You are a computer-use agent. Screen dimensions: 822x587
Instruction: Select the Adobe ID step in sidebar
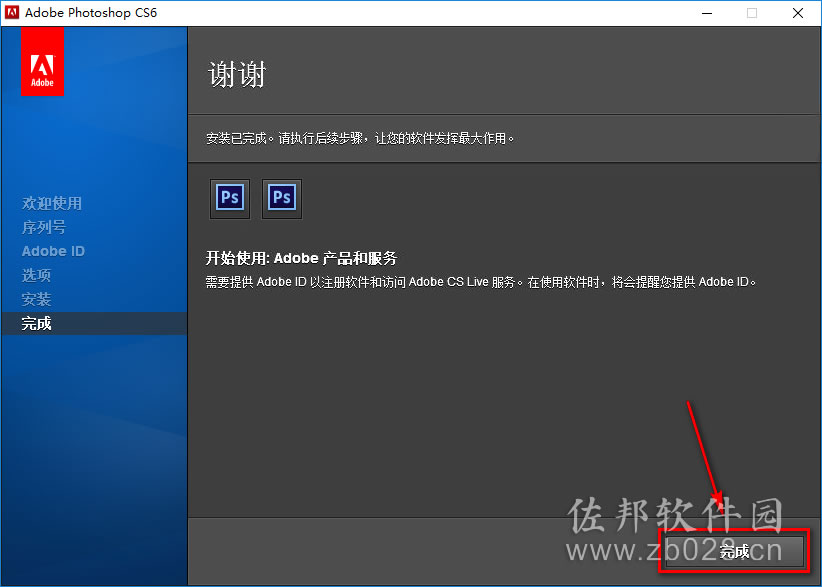pos(53,251)
